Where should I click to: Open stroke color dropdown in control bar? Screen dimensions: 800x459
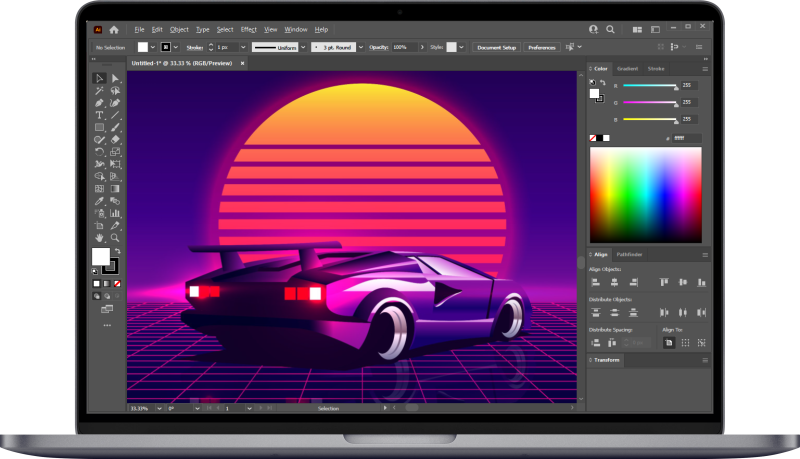(x=176, y=47)
